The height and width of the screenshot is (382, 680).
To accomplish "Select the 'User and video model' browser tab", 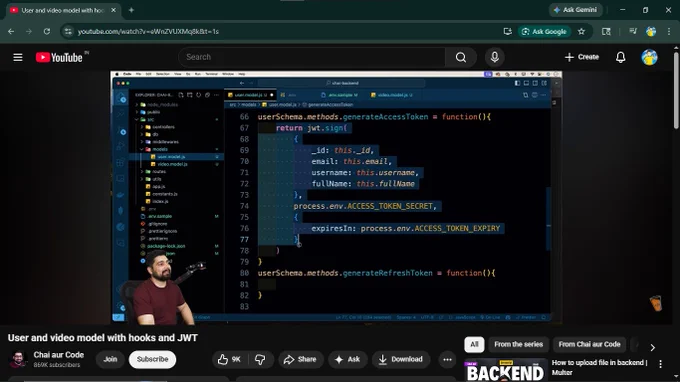I will [x=63, y=10].
